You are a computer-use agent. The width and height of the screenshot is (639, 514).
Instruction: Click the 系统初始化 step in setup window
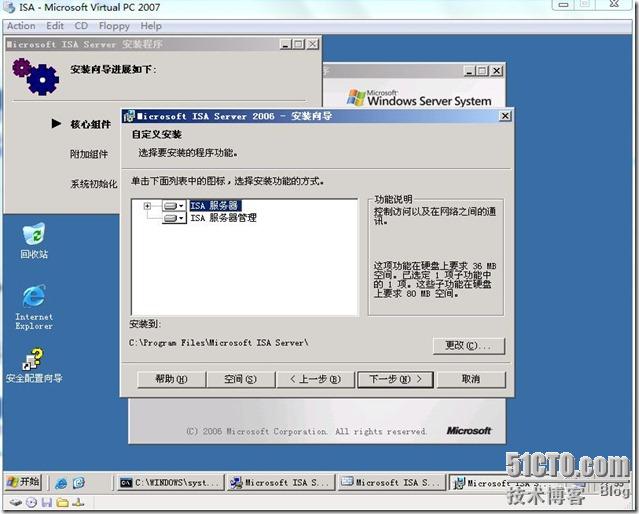pos(94,184)
